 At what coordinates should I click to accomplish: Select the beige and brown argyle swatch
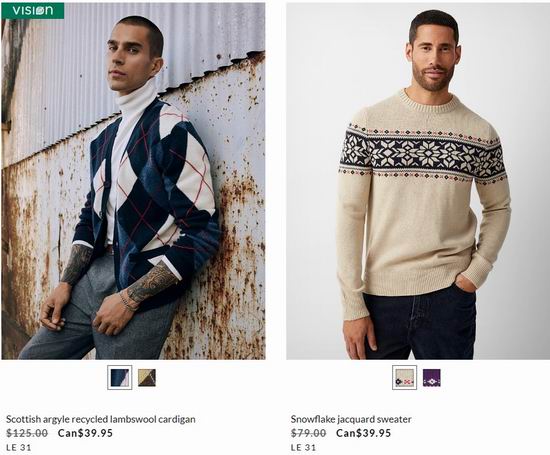(147, 377)
